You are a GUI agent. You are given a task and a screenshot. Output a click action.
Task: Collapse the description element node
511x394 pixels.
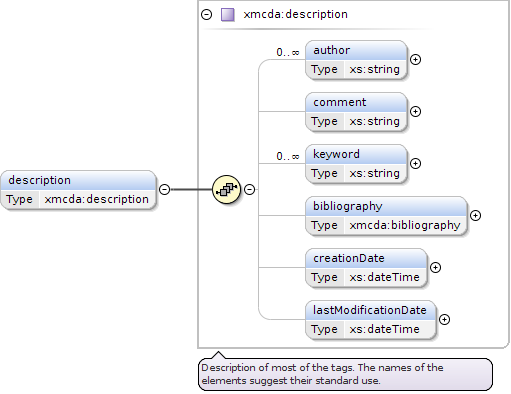click(164, 189)
